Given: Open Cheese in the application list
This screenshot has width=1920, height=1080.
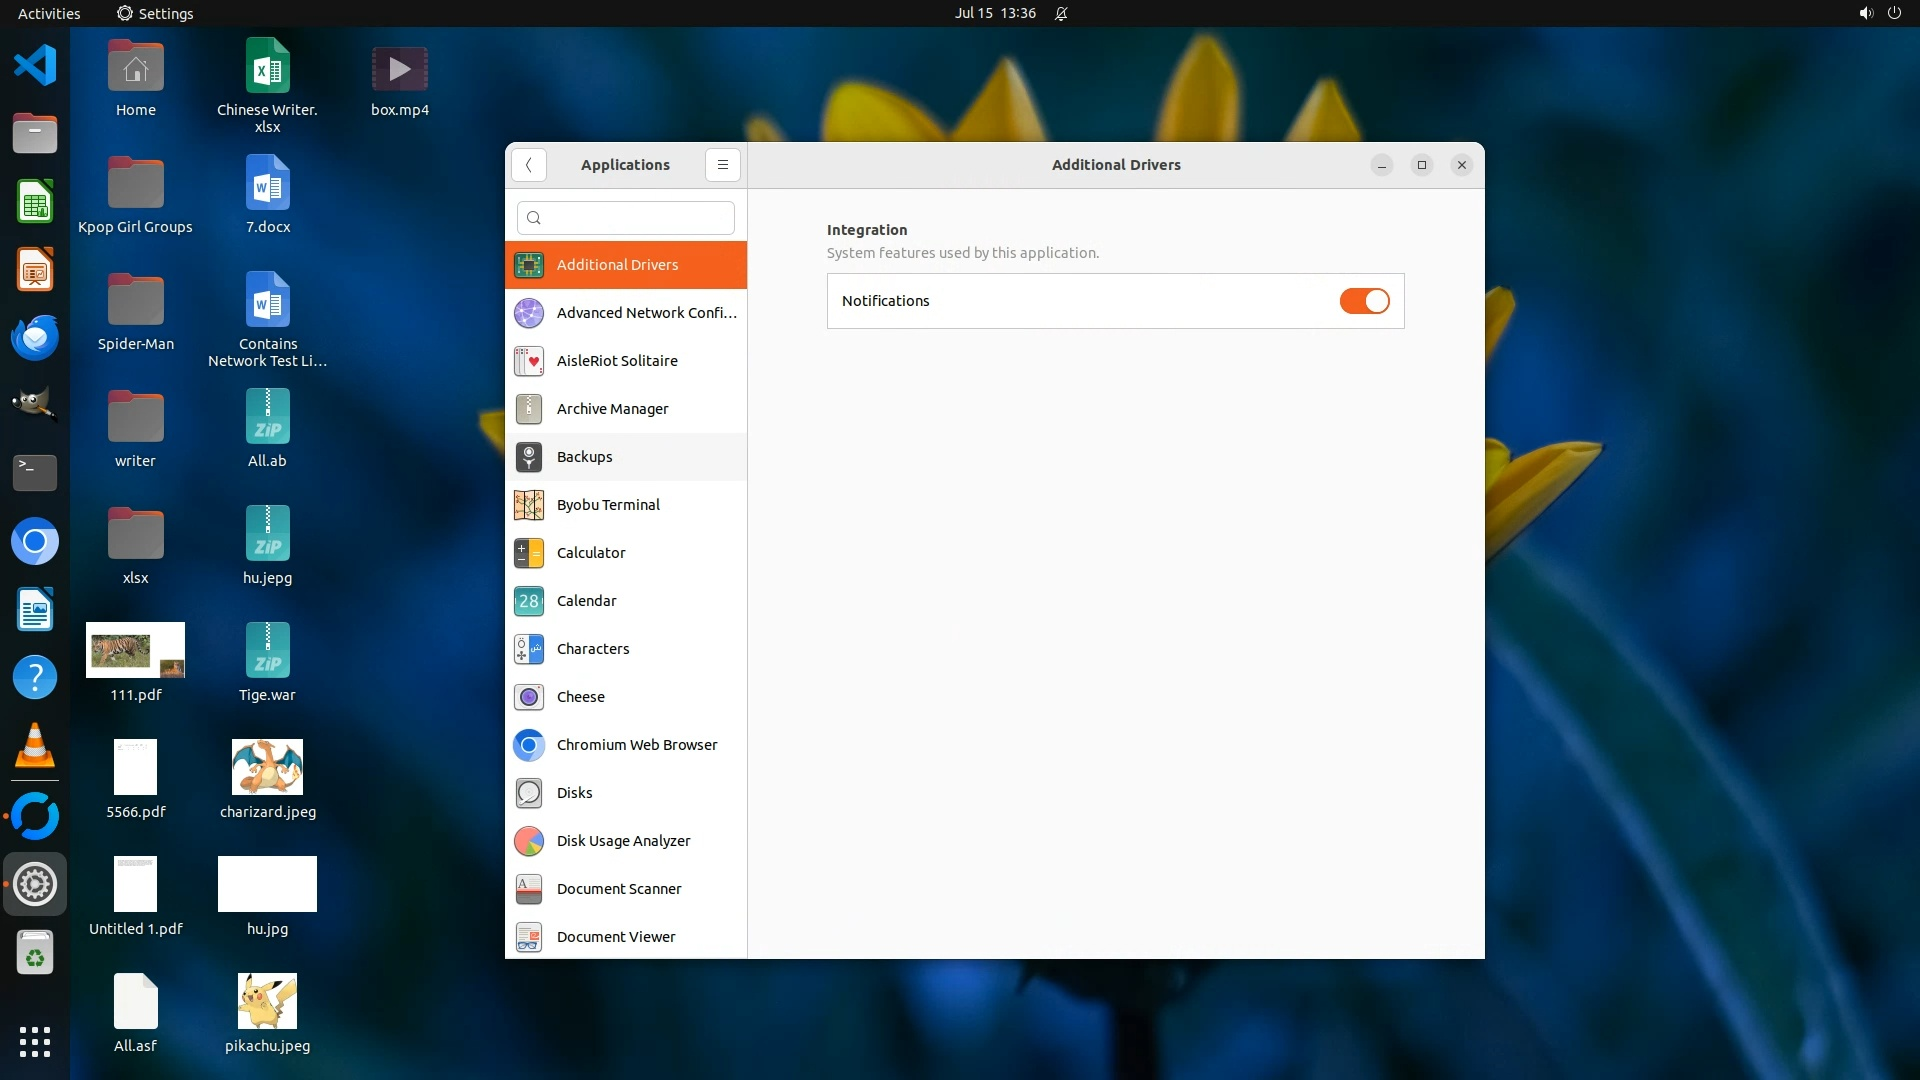Looking at the screenshot, I should (581, 697).
